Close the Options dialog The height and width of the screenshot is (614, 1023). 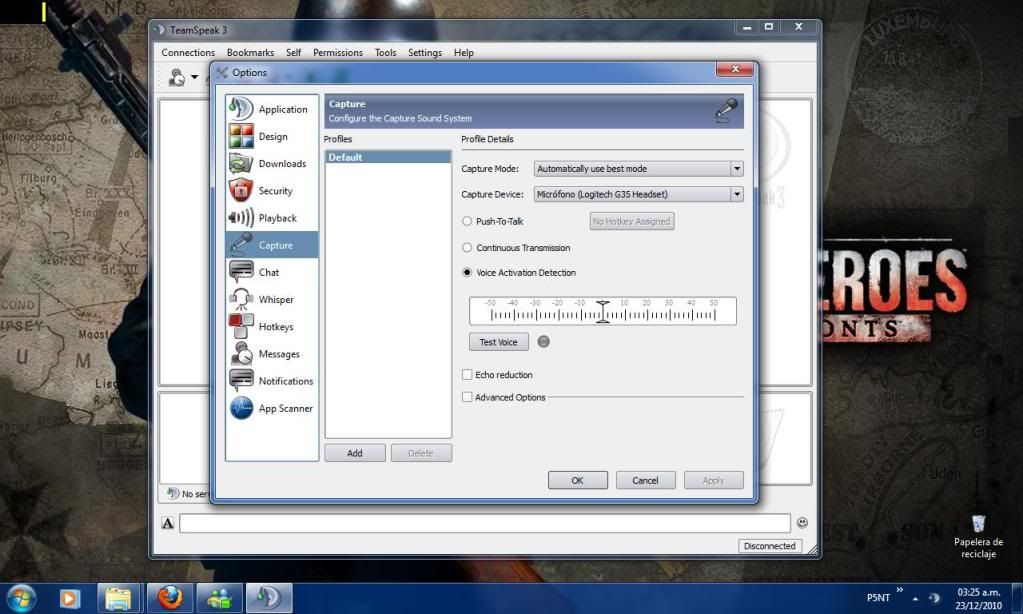pos(735,69)
